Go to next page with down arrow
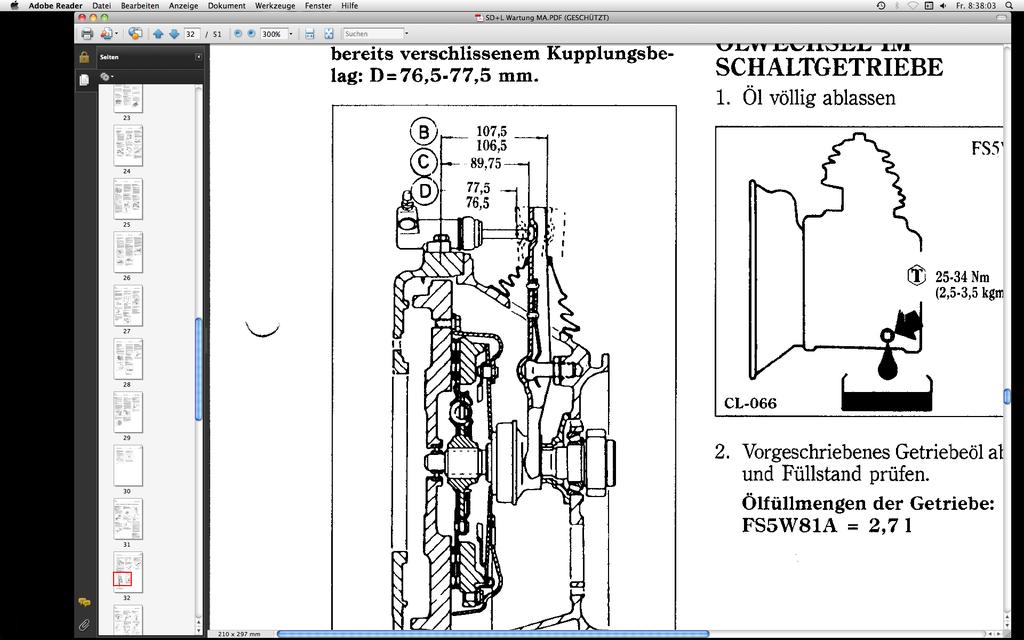Image resolution: width=1024 pixels, height=640 pixels. [x=174, y=34]
